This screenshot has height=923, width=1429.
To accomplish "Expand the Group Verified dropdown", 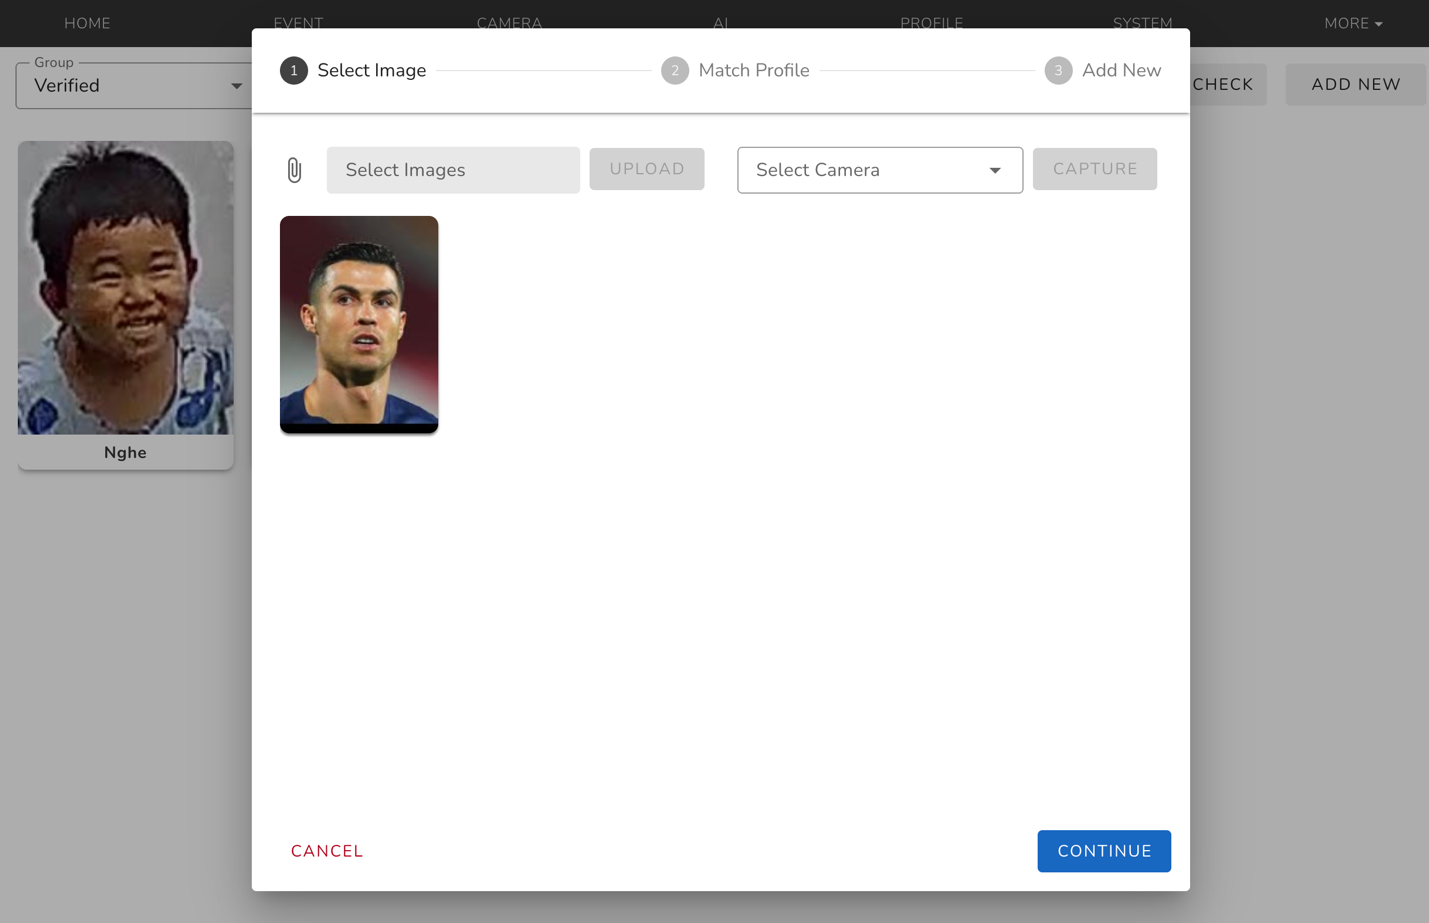I will [x=132, y=86].
